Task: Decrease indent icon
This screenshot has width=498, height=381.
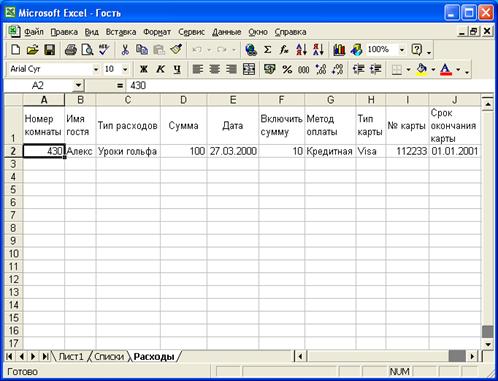Action: click(359, 69)
